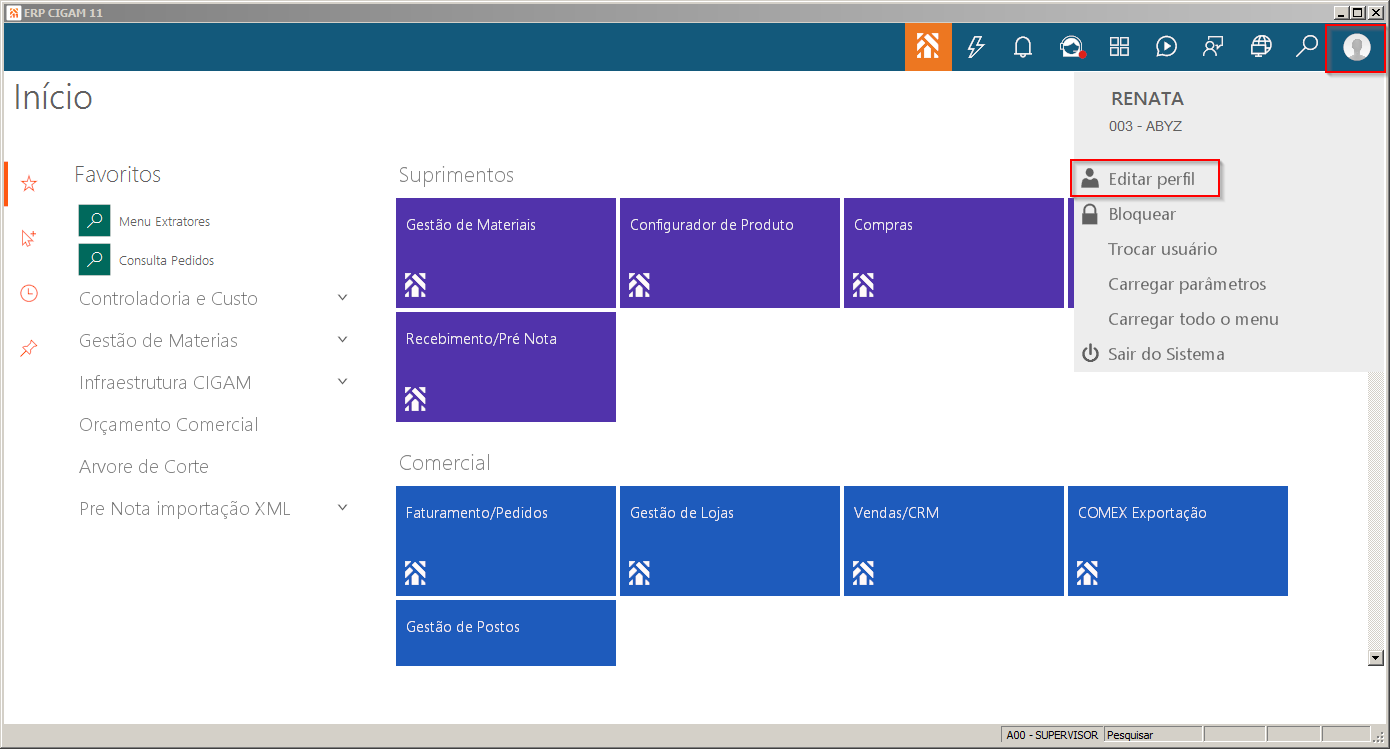Viewport: 1390px width, 749px height.
Task: Click the Início page title
Action: coord(53,97)
